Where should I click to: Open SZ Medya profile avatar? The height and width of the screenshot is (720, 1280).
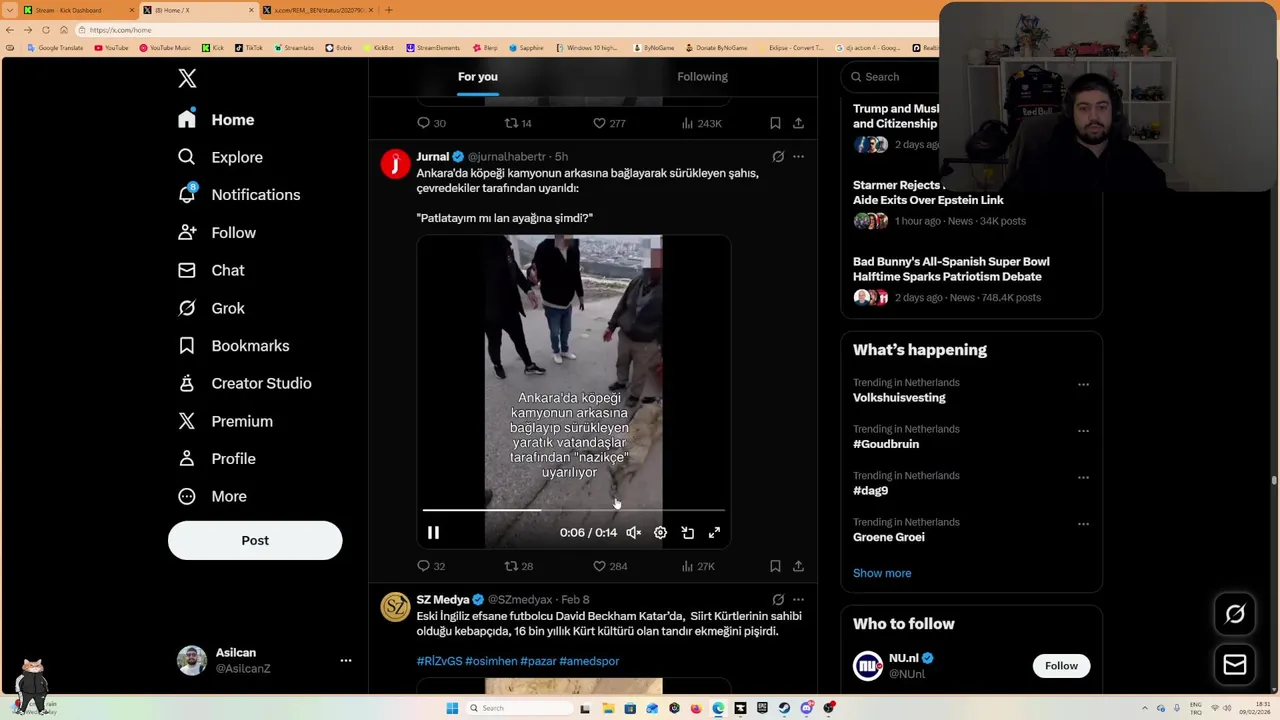click(395, 606)
